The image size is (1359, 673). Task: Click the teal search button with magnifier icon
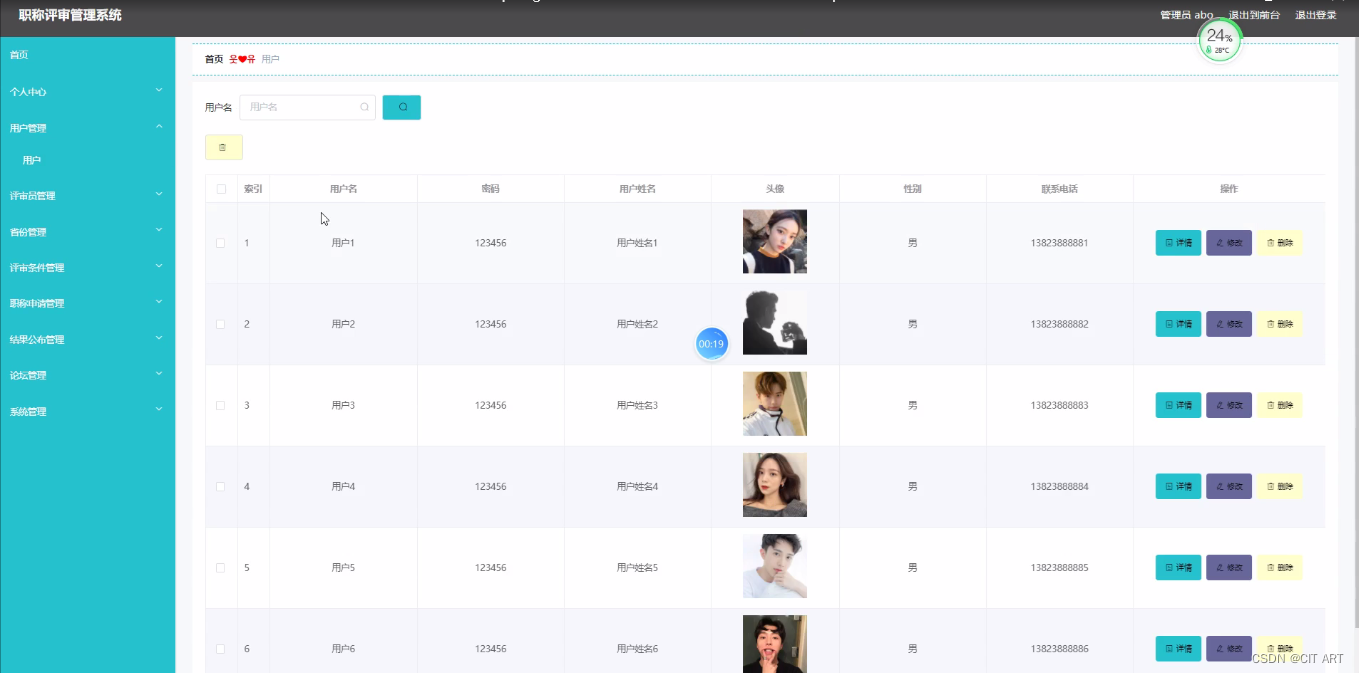coord(402,107)
